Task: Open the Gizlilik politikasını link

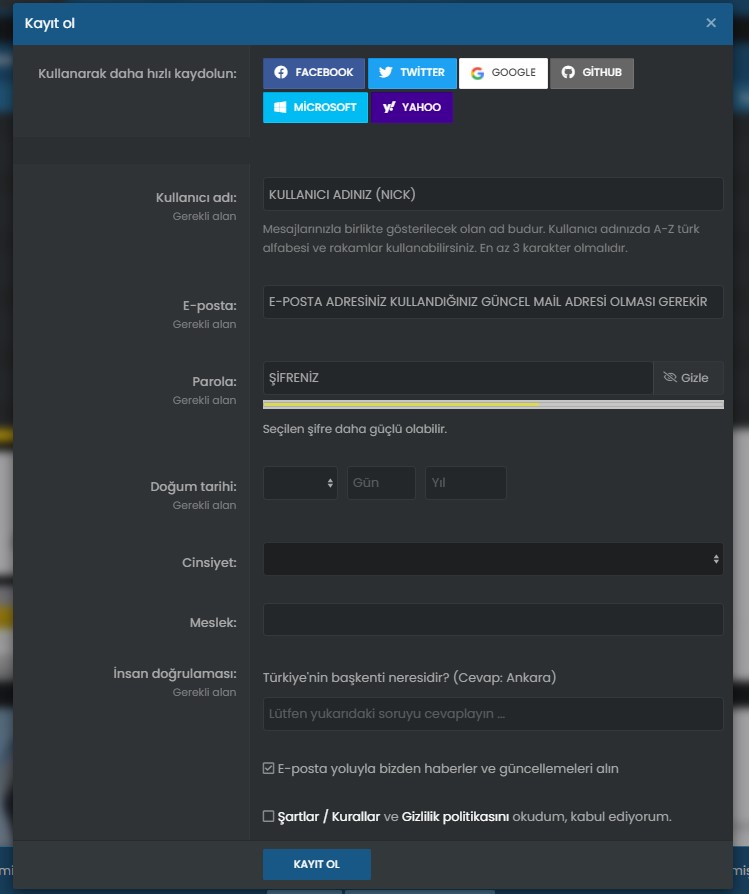Action: coord(455,816)
